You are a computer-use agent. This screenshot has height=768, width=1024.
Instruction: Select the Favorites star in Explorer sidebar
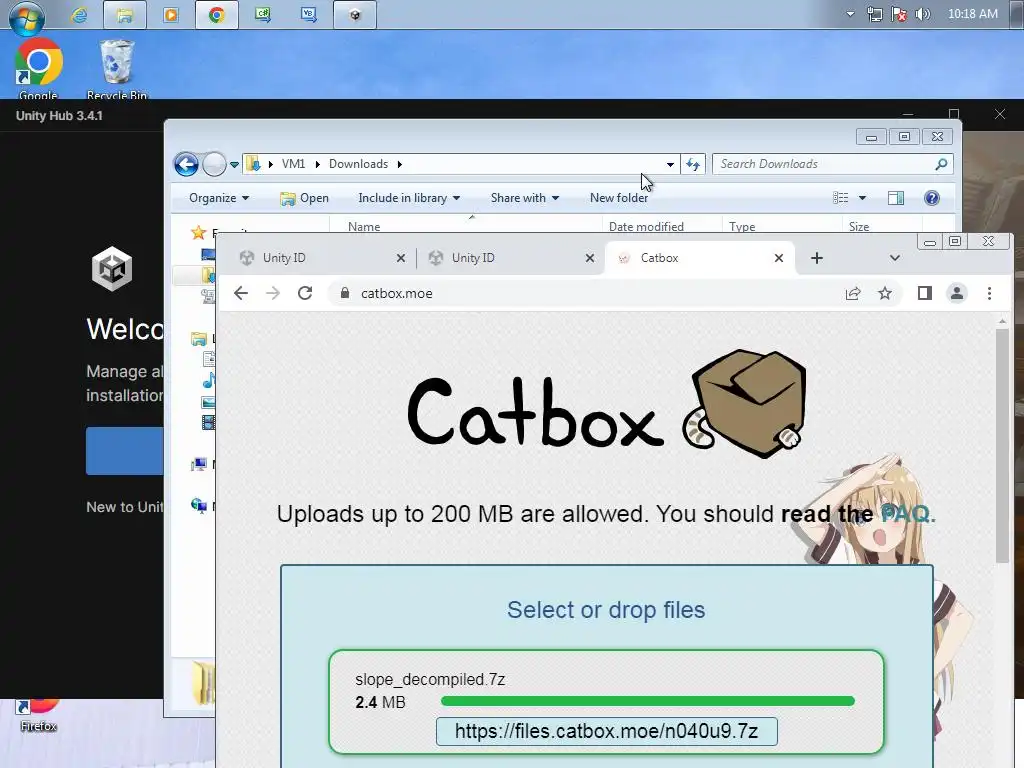(199, 232)
